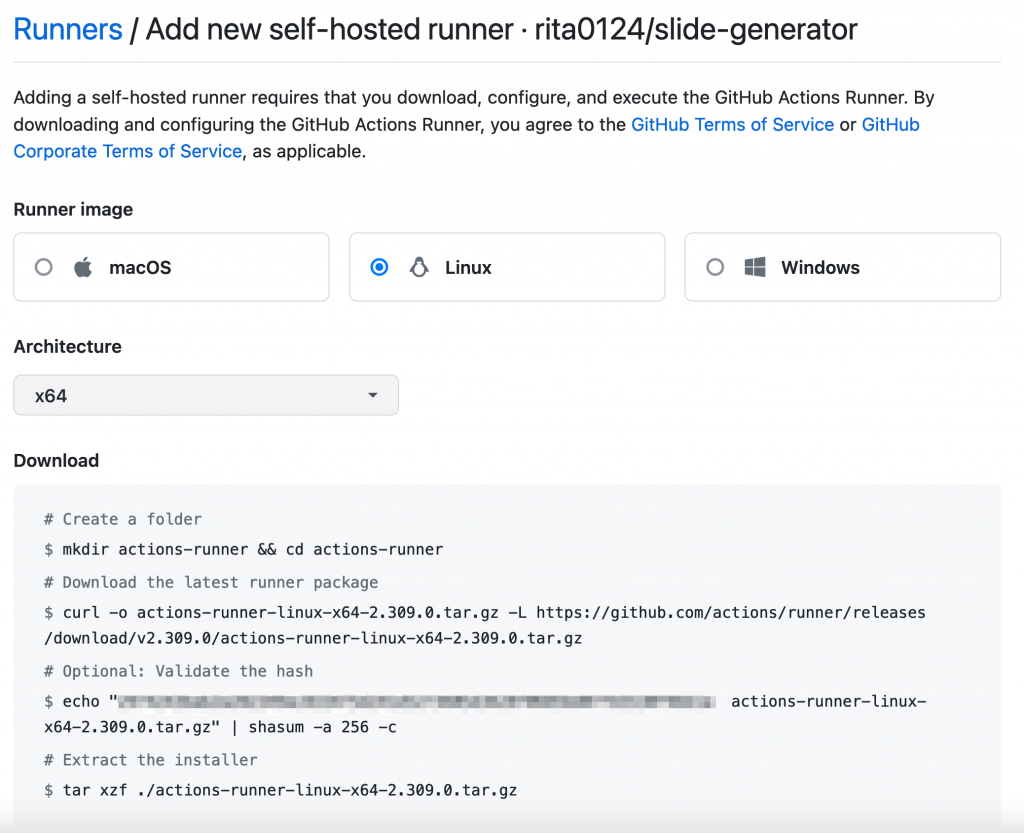
Task: Click the mkdir actions-runner command line
Action: coord(244,550)
